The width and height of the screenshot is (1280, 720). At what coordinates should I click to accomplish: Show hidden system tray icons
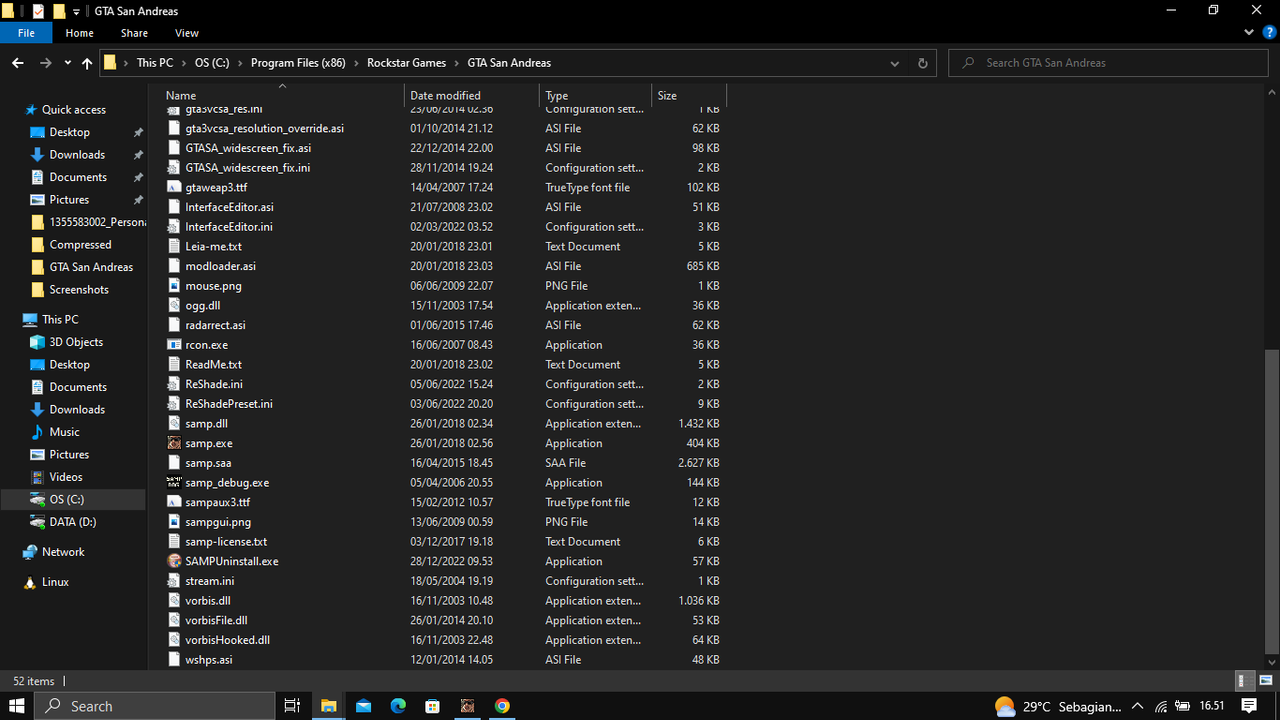pyautogui.click(x=1137, y=706)
